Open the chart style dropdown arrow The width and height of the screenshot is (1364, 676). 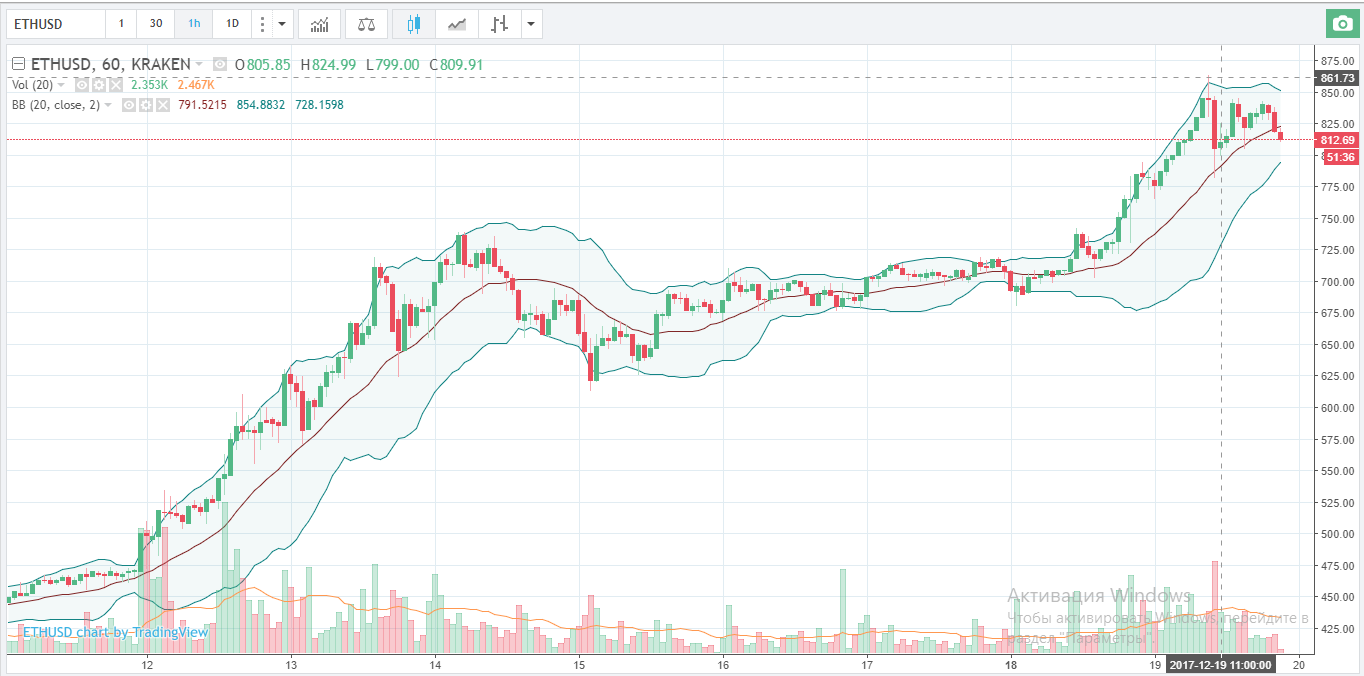(531, 23)
